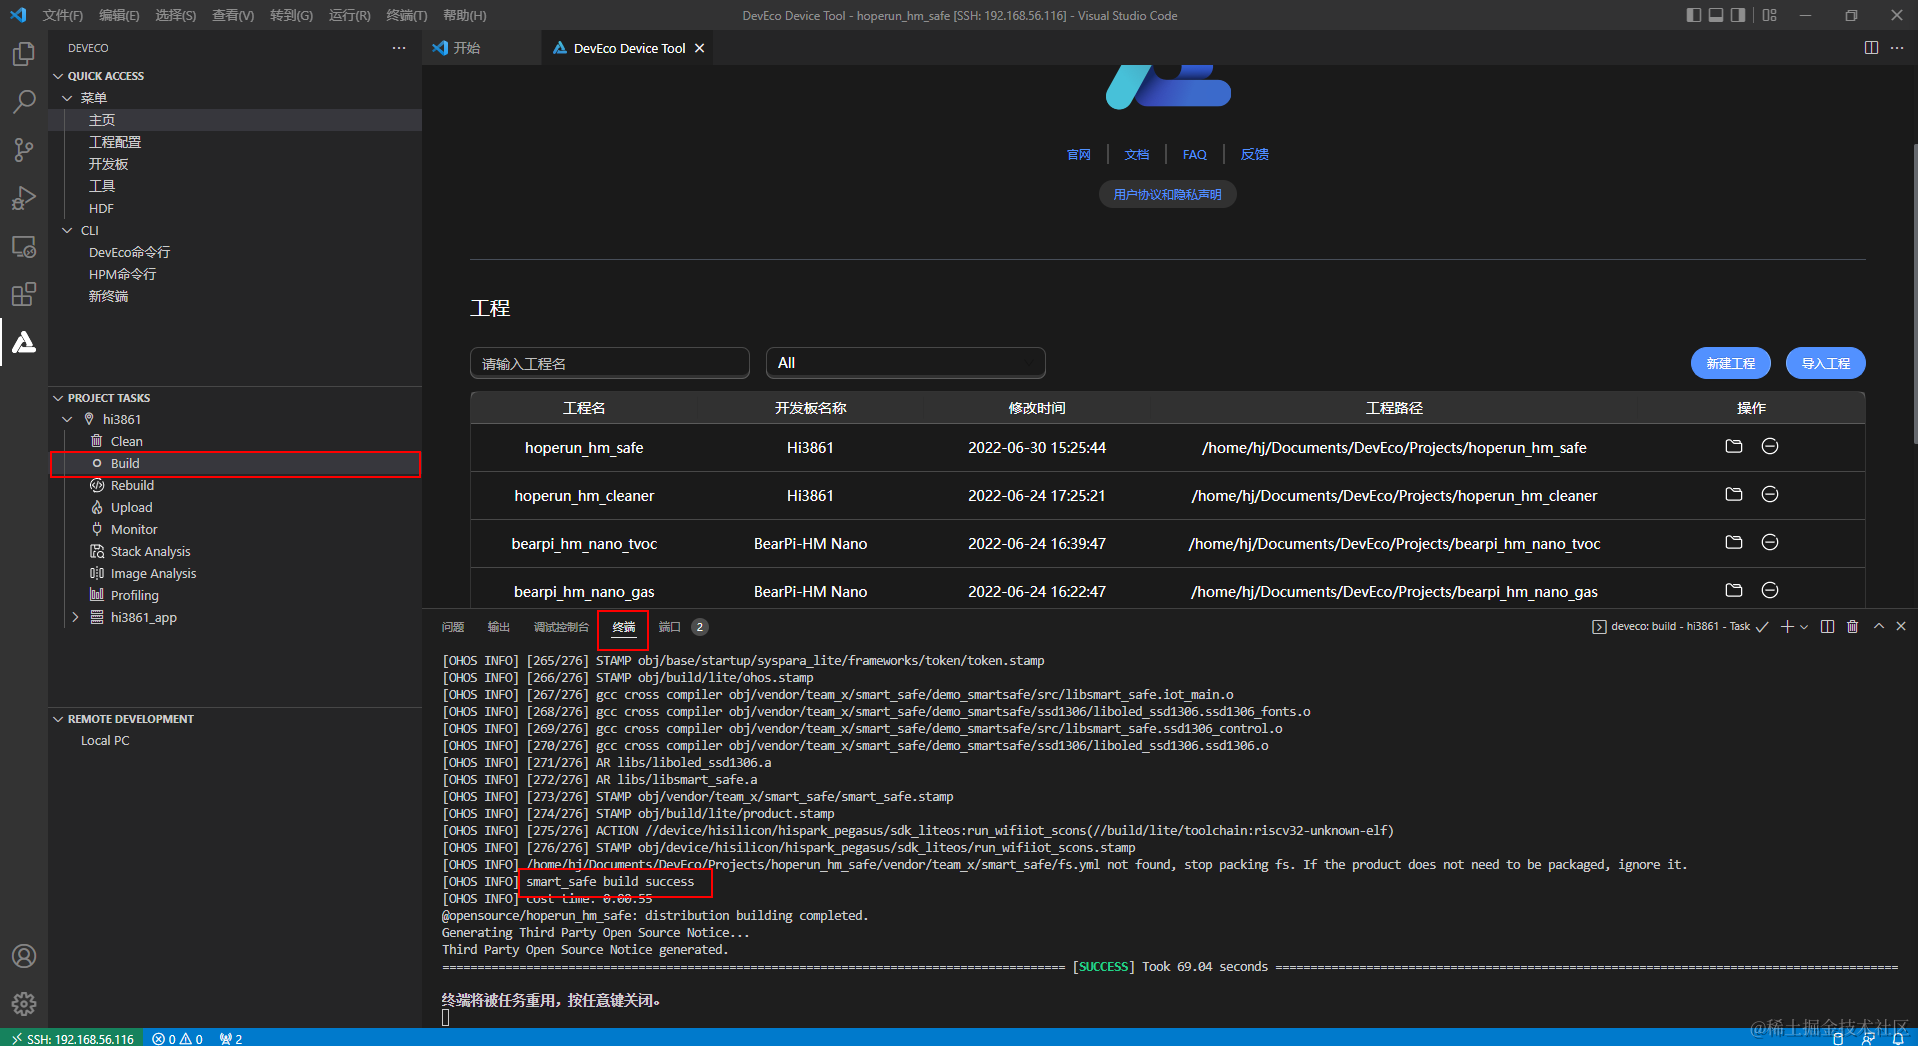Screen dimensions: 1918x1046
Task: Open the 查看(V) menu
Action: pyautogui.click(x=233, y=15)
